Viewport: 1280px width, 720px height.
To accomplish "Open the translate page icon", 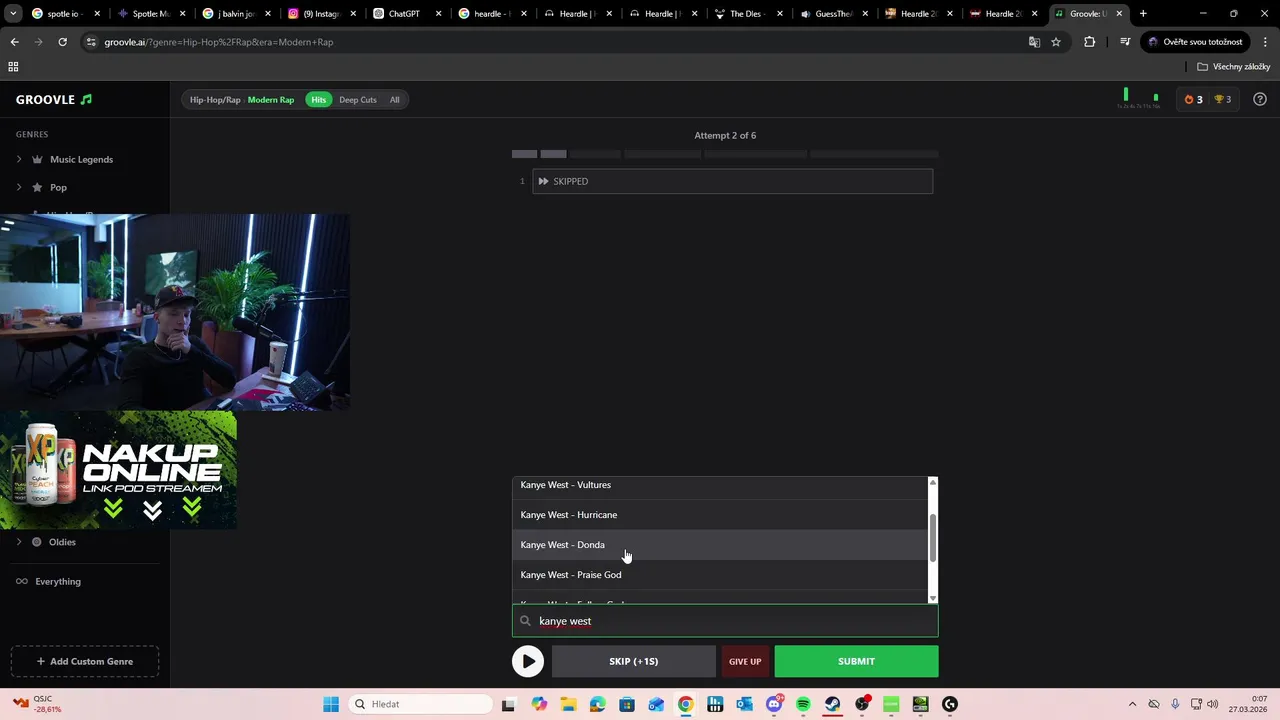I will coord(1034,42).
